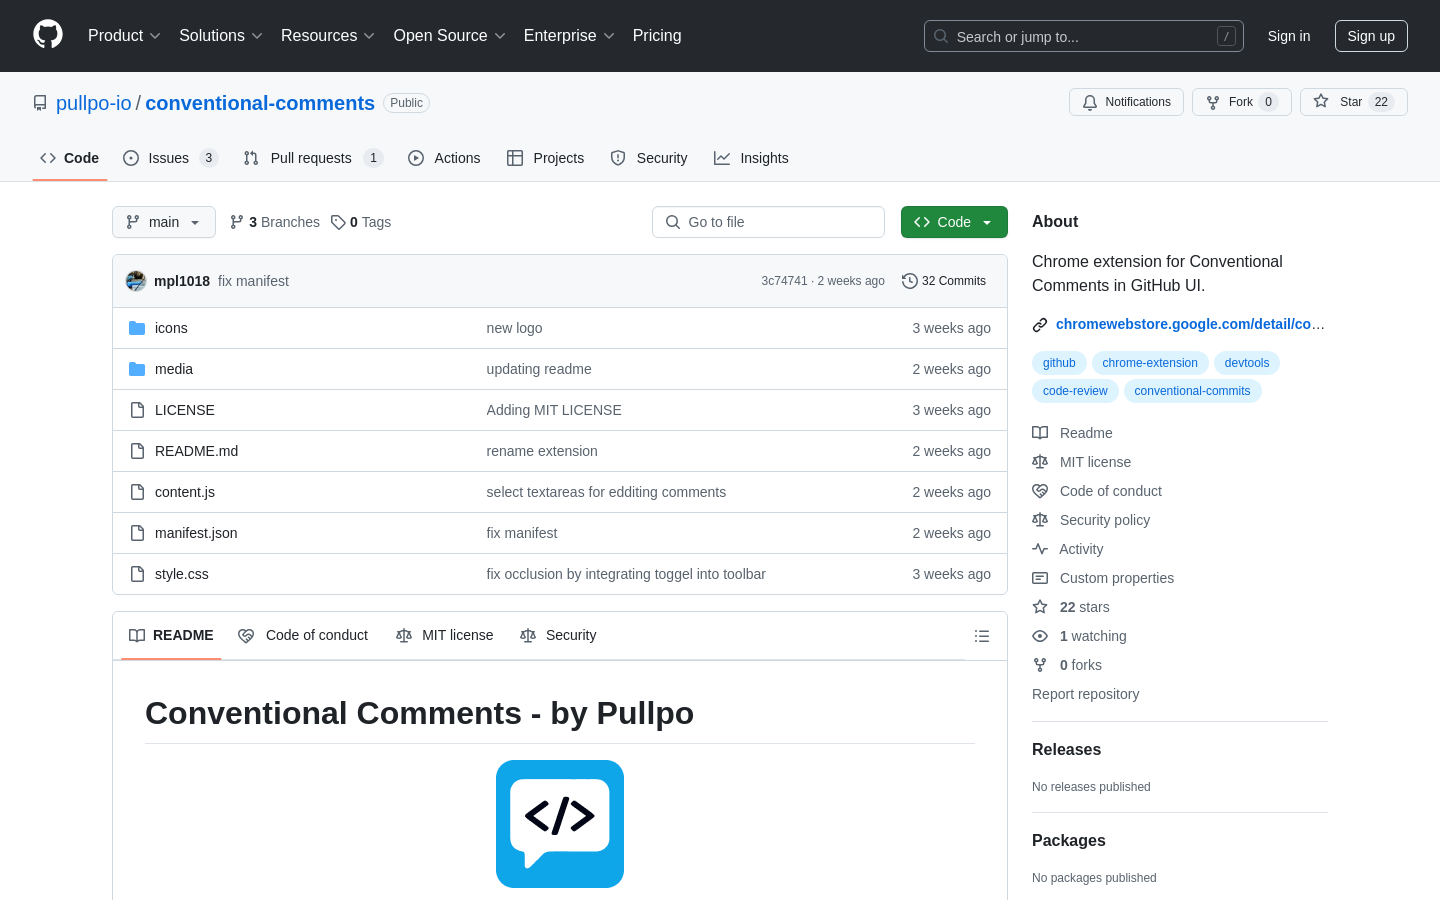This screenshot has height=900, width=1440.
Task: Click the devtools topic tag
Action: point(1247,363)
